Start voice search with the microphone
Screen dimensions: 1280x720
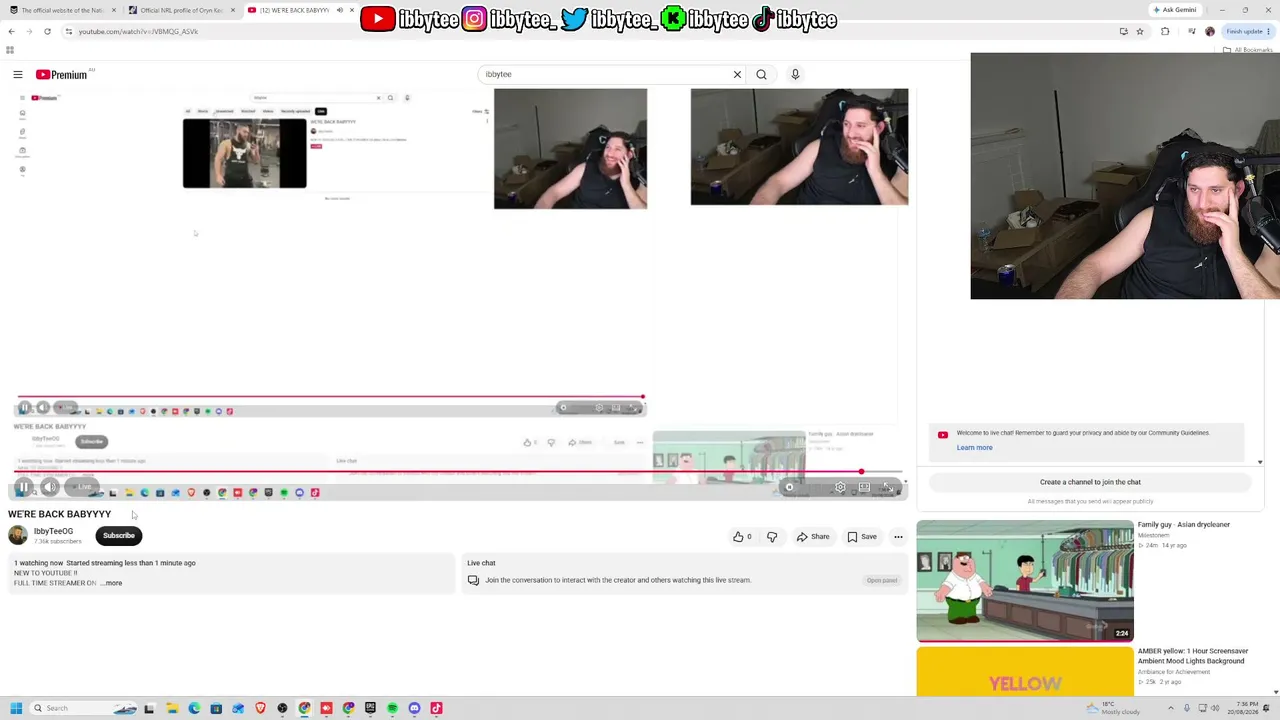click(795, 74)
